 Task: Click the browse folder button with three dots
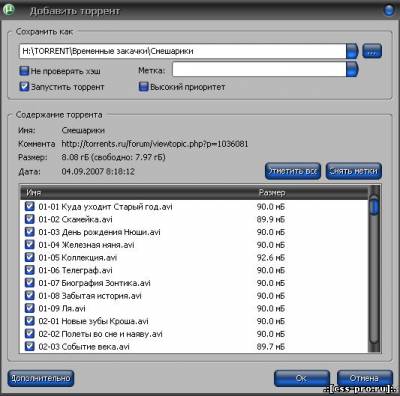pos(372,51)
